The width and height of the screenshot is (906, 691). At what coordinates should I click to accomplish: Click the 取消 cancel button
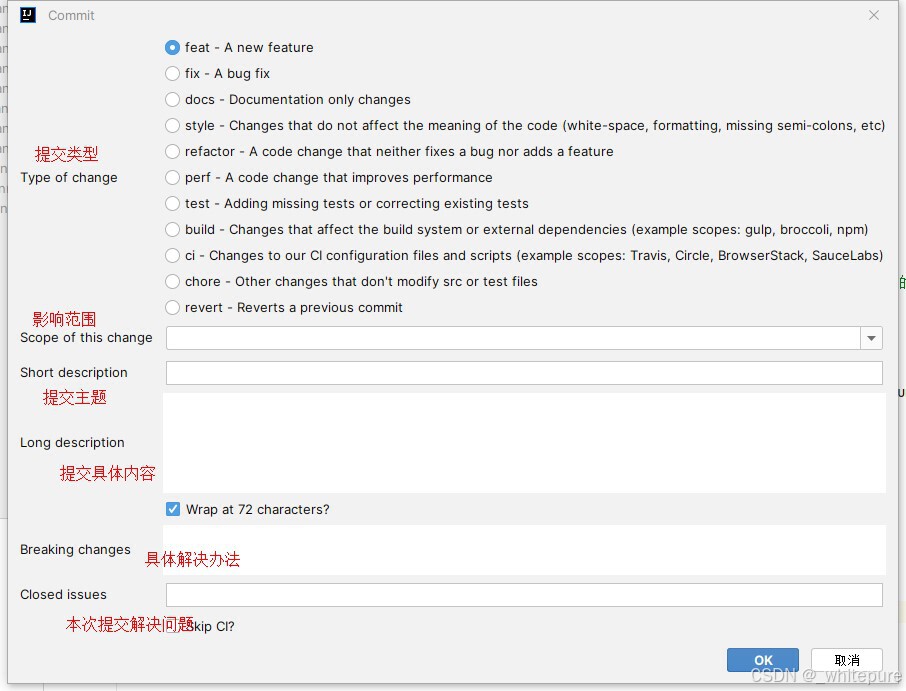point(846,660)
